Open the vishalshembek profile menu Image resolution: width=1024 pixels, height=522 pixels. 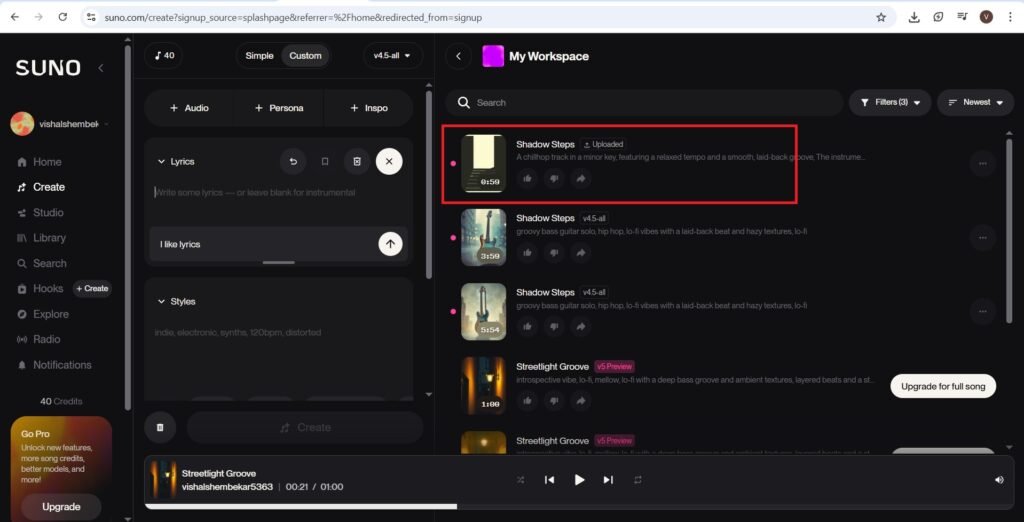[59, 124]
